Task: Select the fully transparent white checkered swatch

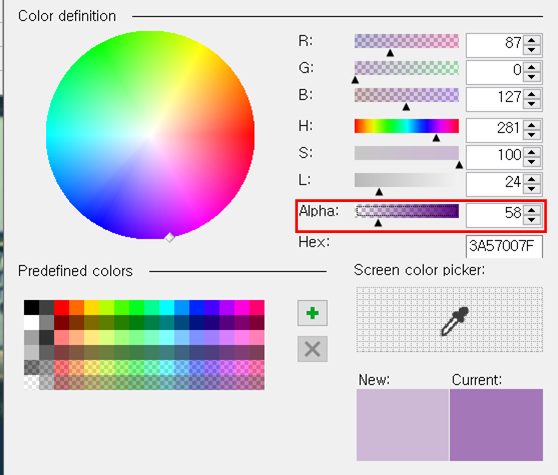Action: [31, 382]
